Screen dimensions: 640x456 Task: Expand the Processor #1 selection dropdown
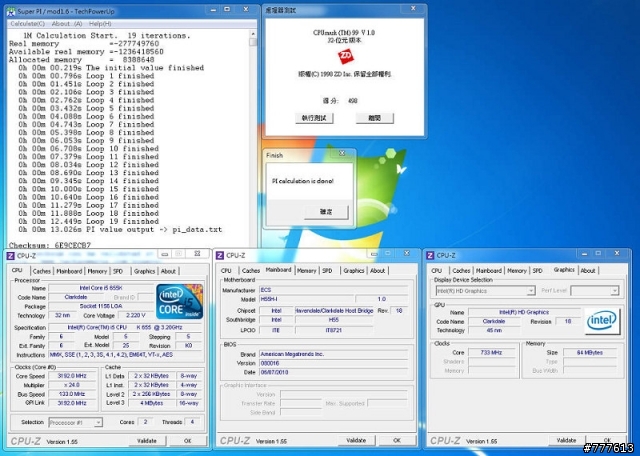(98, 423)
